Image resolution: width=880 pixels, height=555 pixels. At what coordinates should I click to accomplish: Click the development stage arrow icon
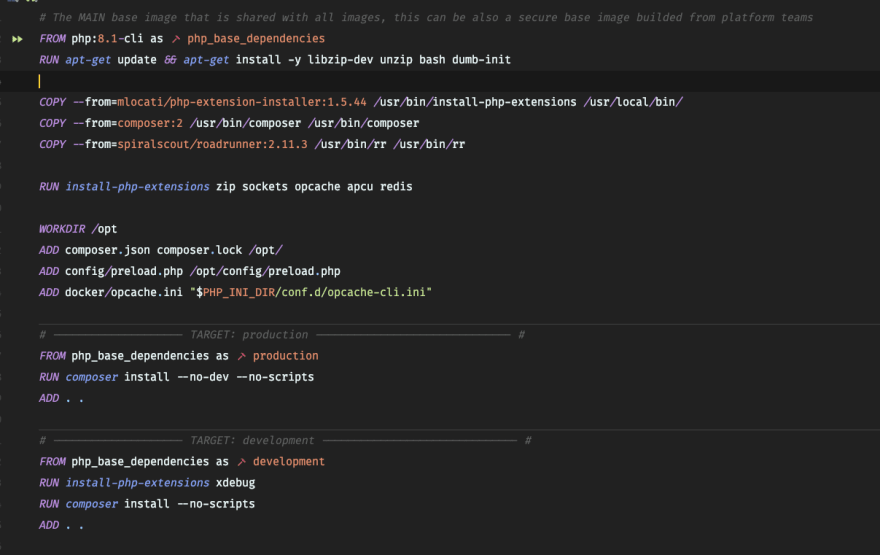pyautogui.click(x=241, y=462)
